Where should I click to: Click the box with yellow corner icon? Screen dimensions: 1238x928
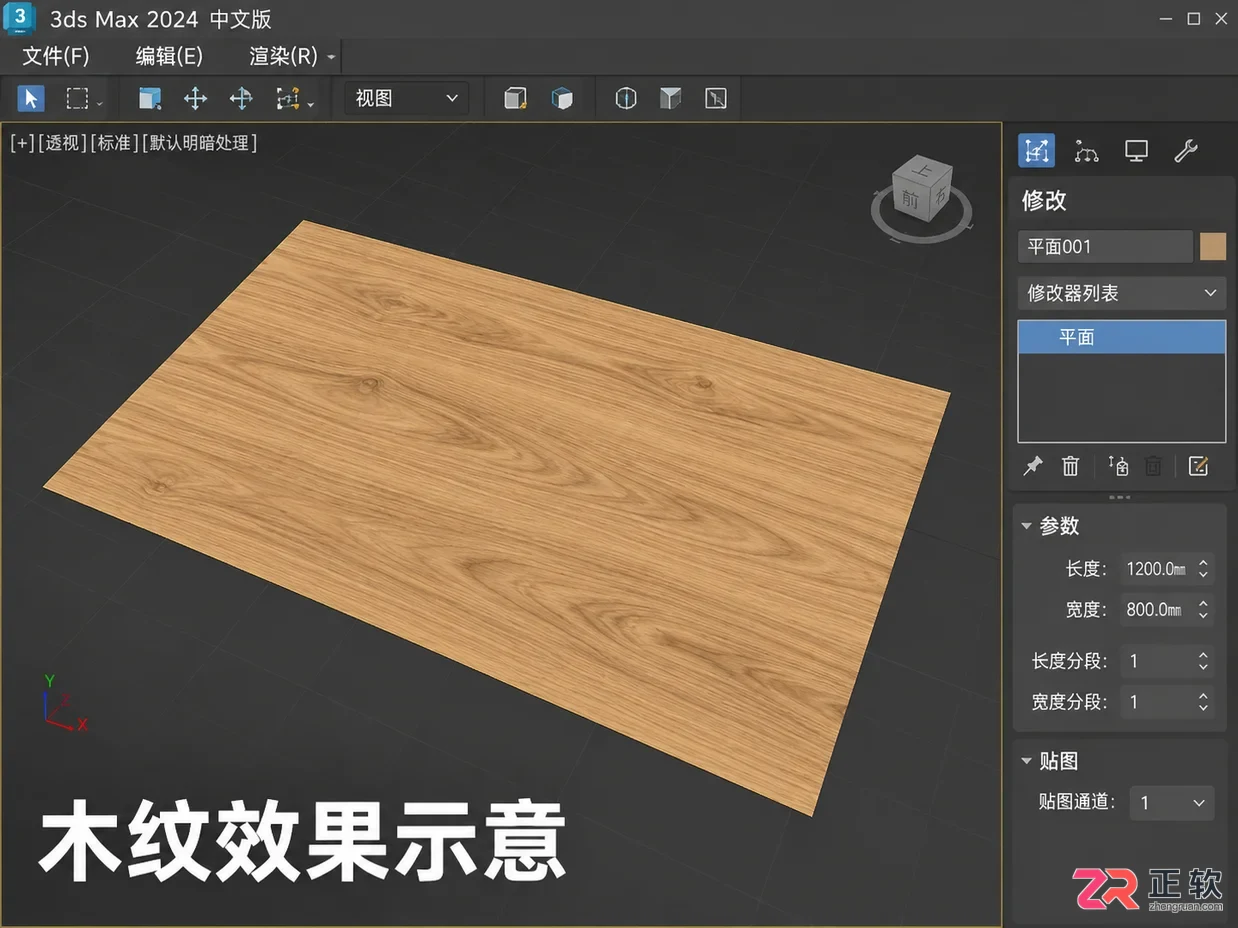(x=515, y=98)
